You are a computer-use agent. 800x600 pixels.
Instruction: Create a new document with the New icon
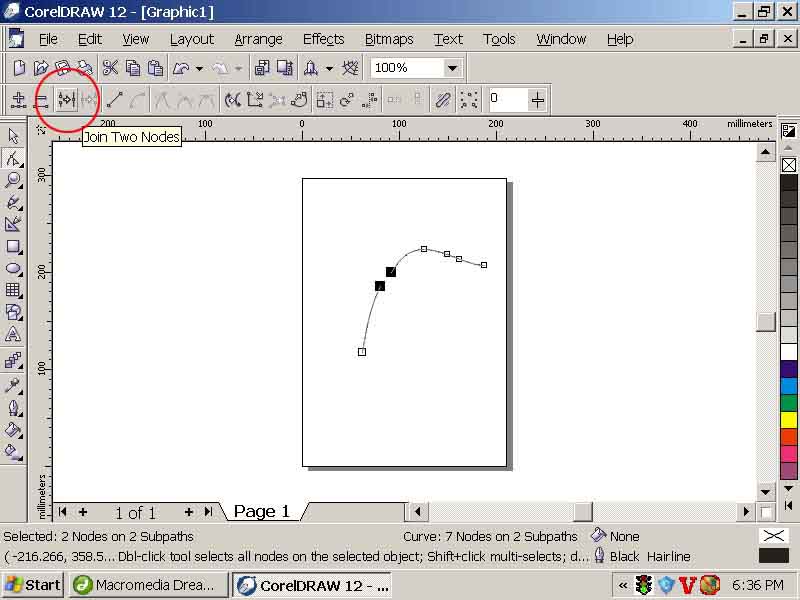[19, 68]
